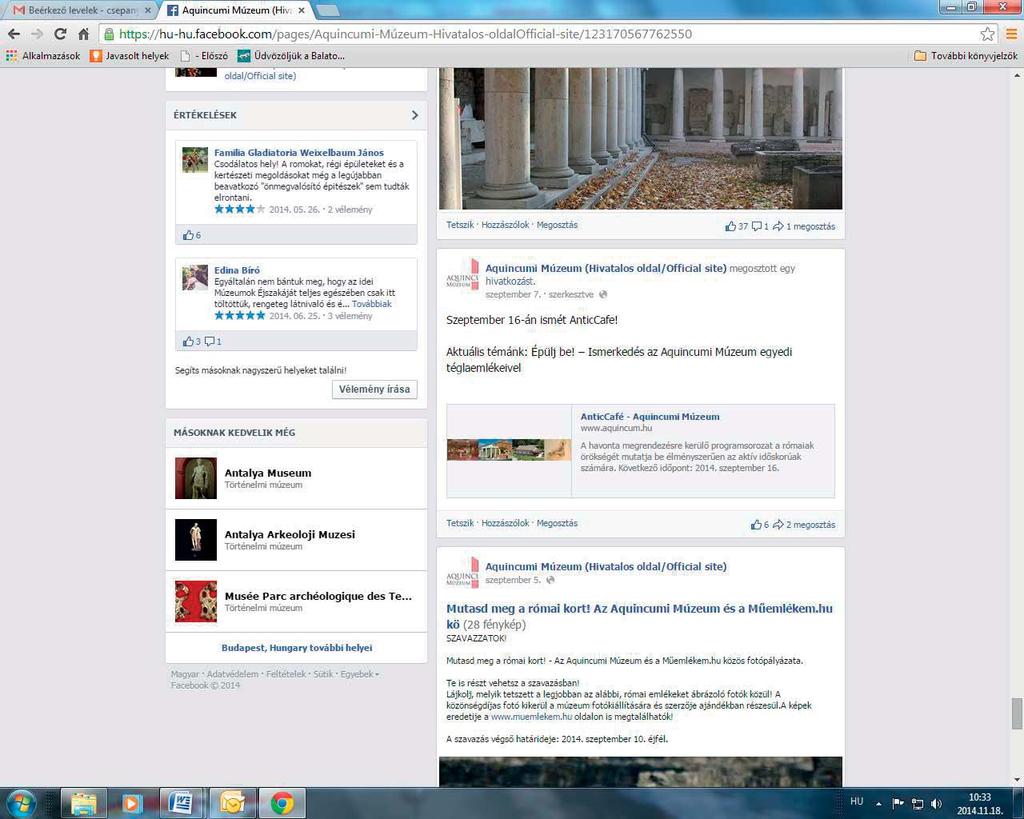This screenshot has width=1024, height=819.
Task: Open További könyvjelzők bookmarks folder
Action: click(966, 56)
